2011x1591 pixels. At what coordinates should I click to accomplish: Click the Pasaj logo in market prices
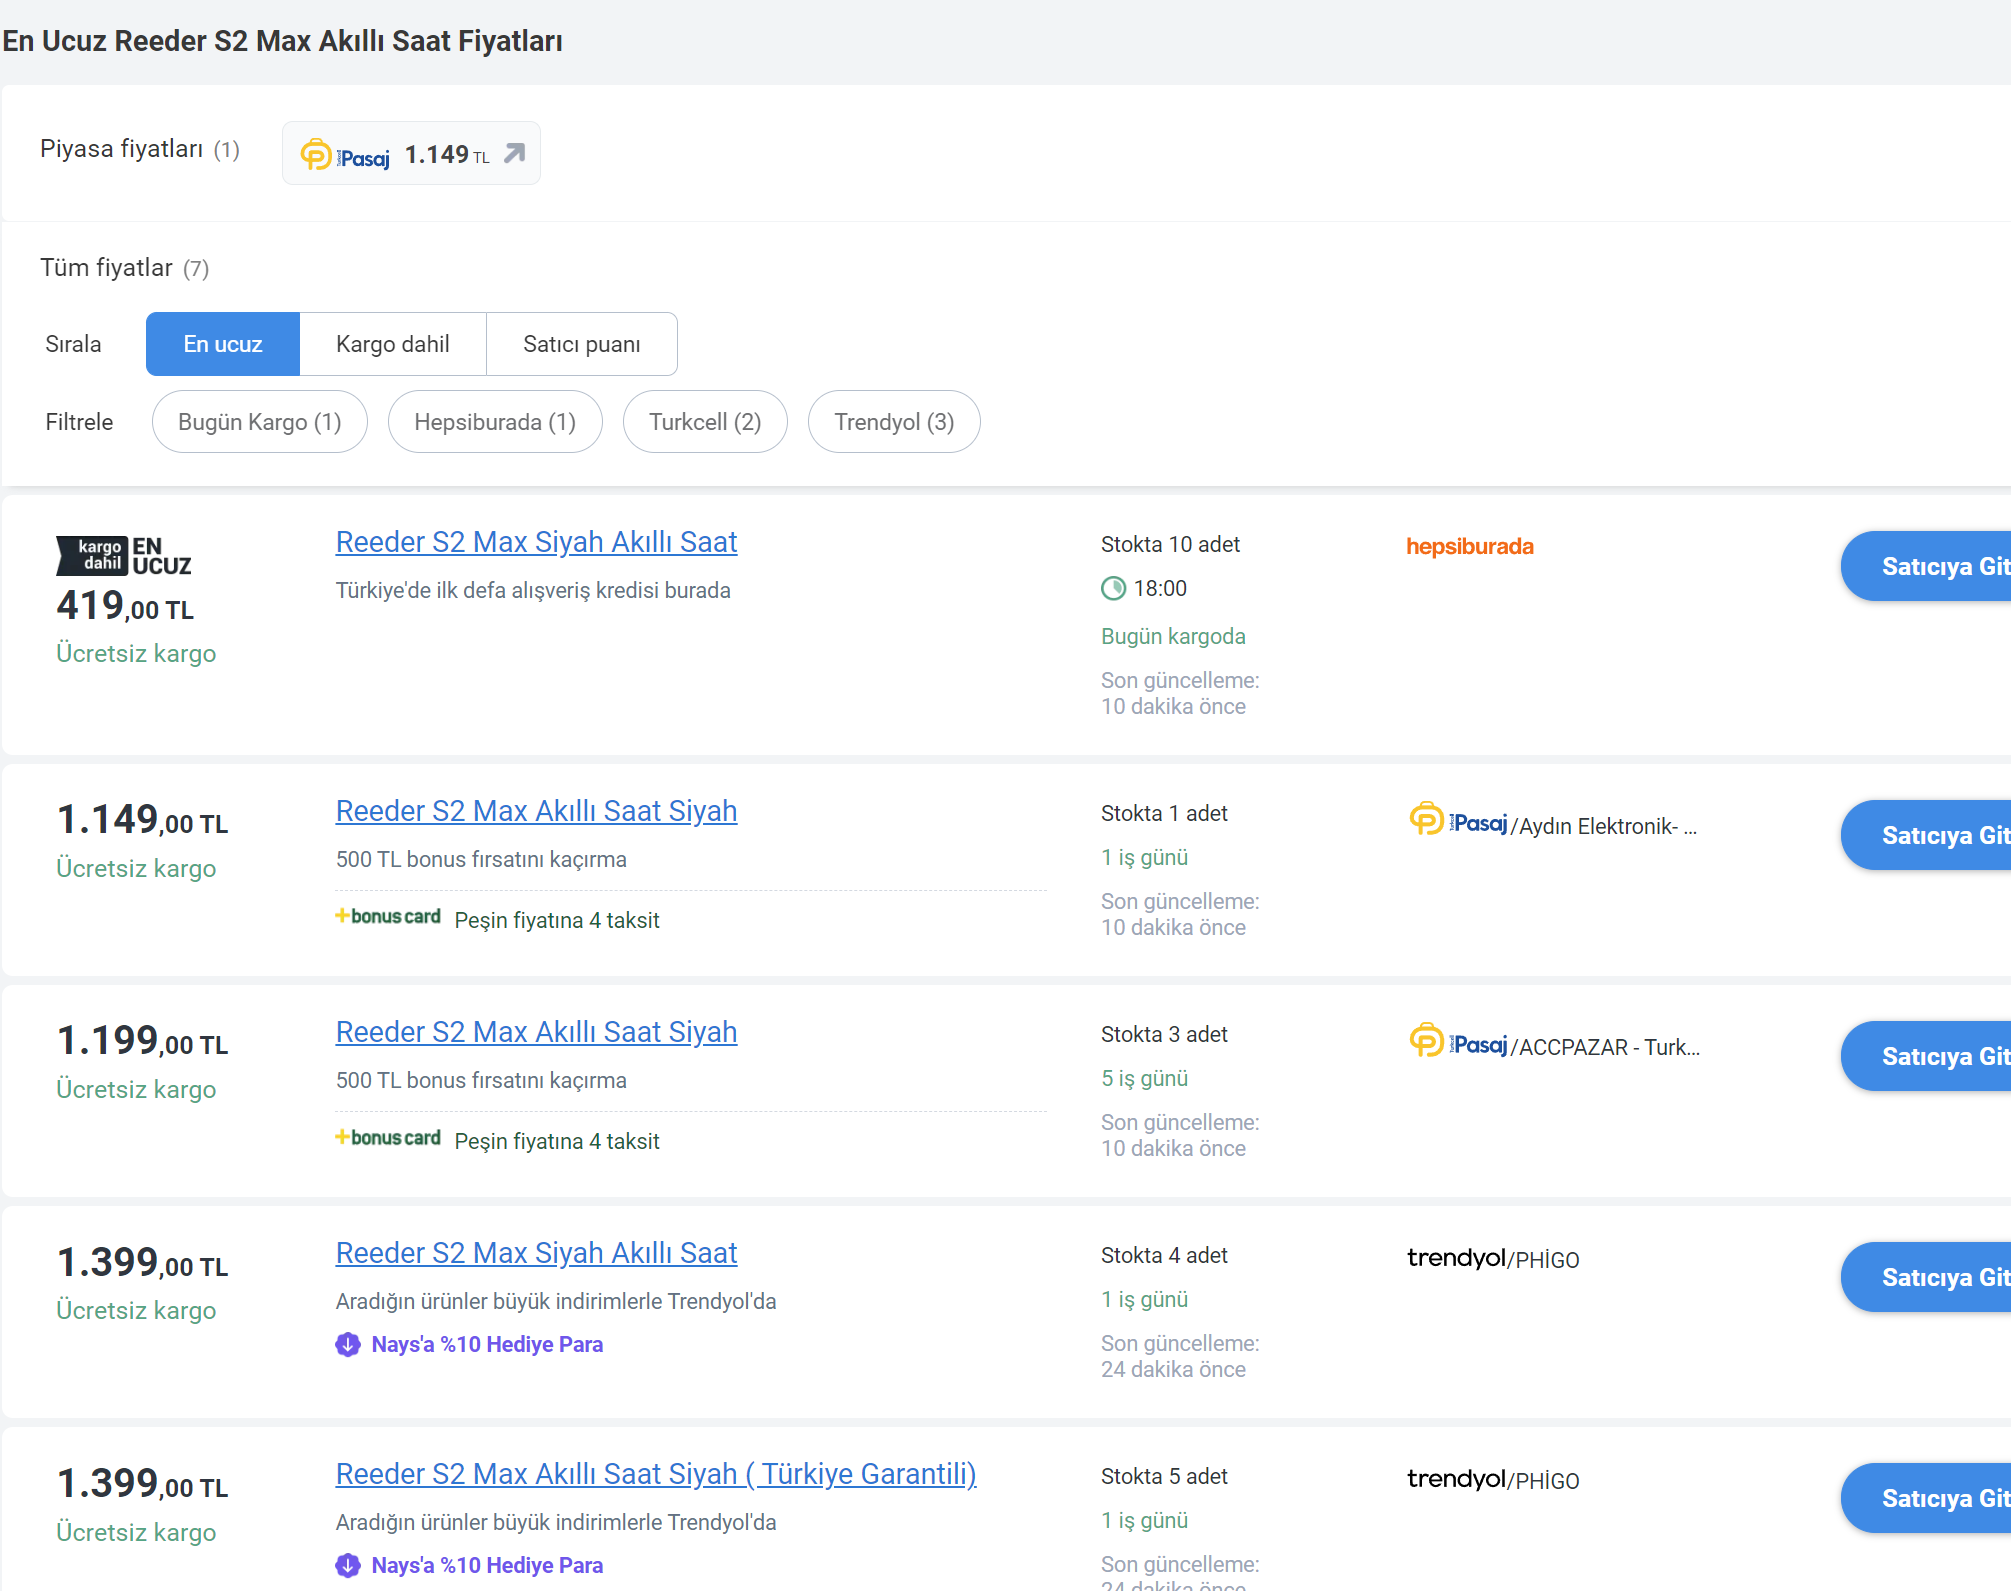click(345, 155)
